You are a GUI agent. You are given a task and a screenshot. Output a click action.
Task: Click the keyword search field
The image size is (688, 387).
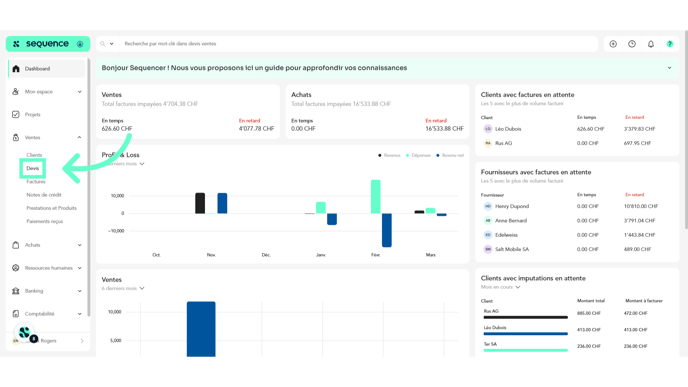[x=358, y=44]
